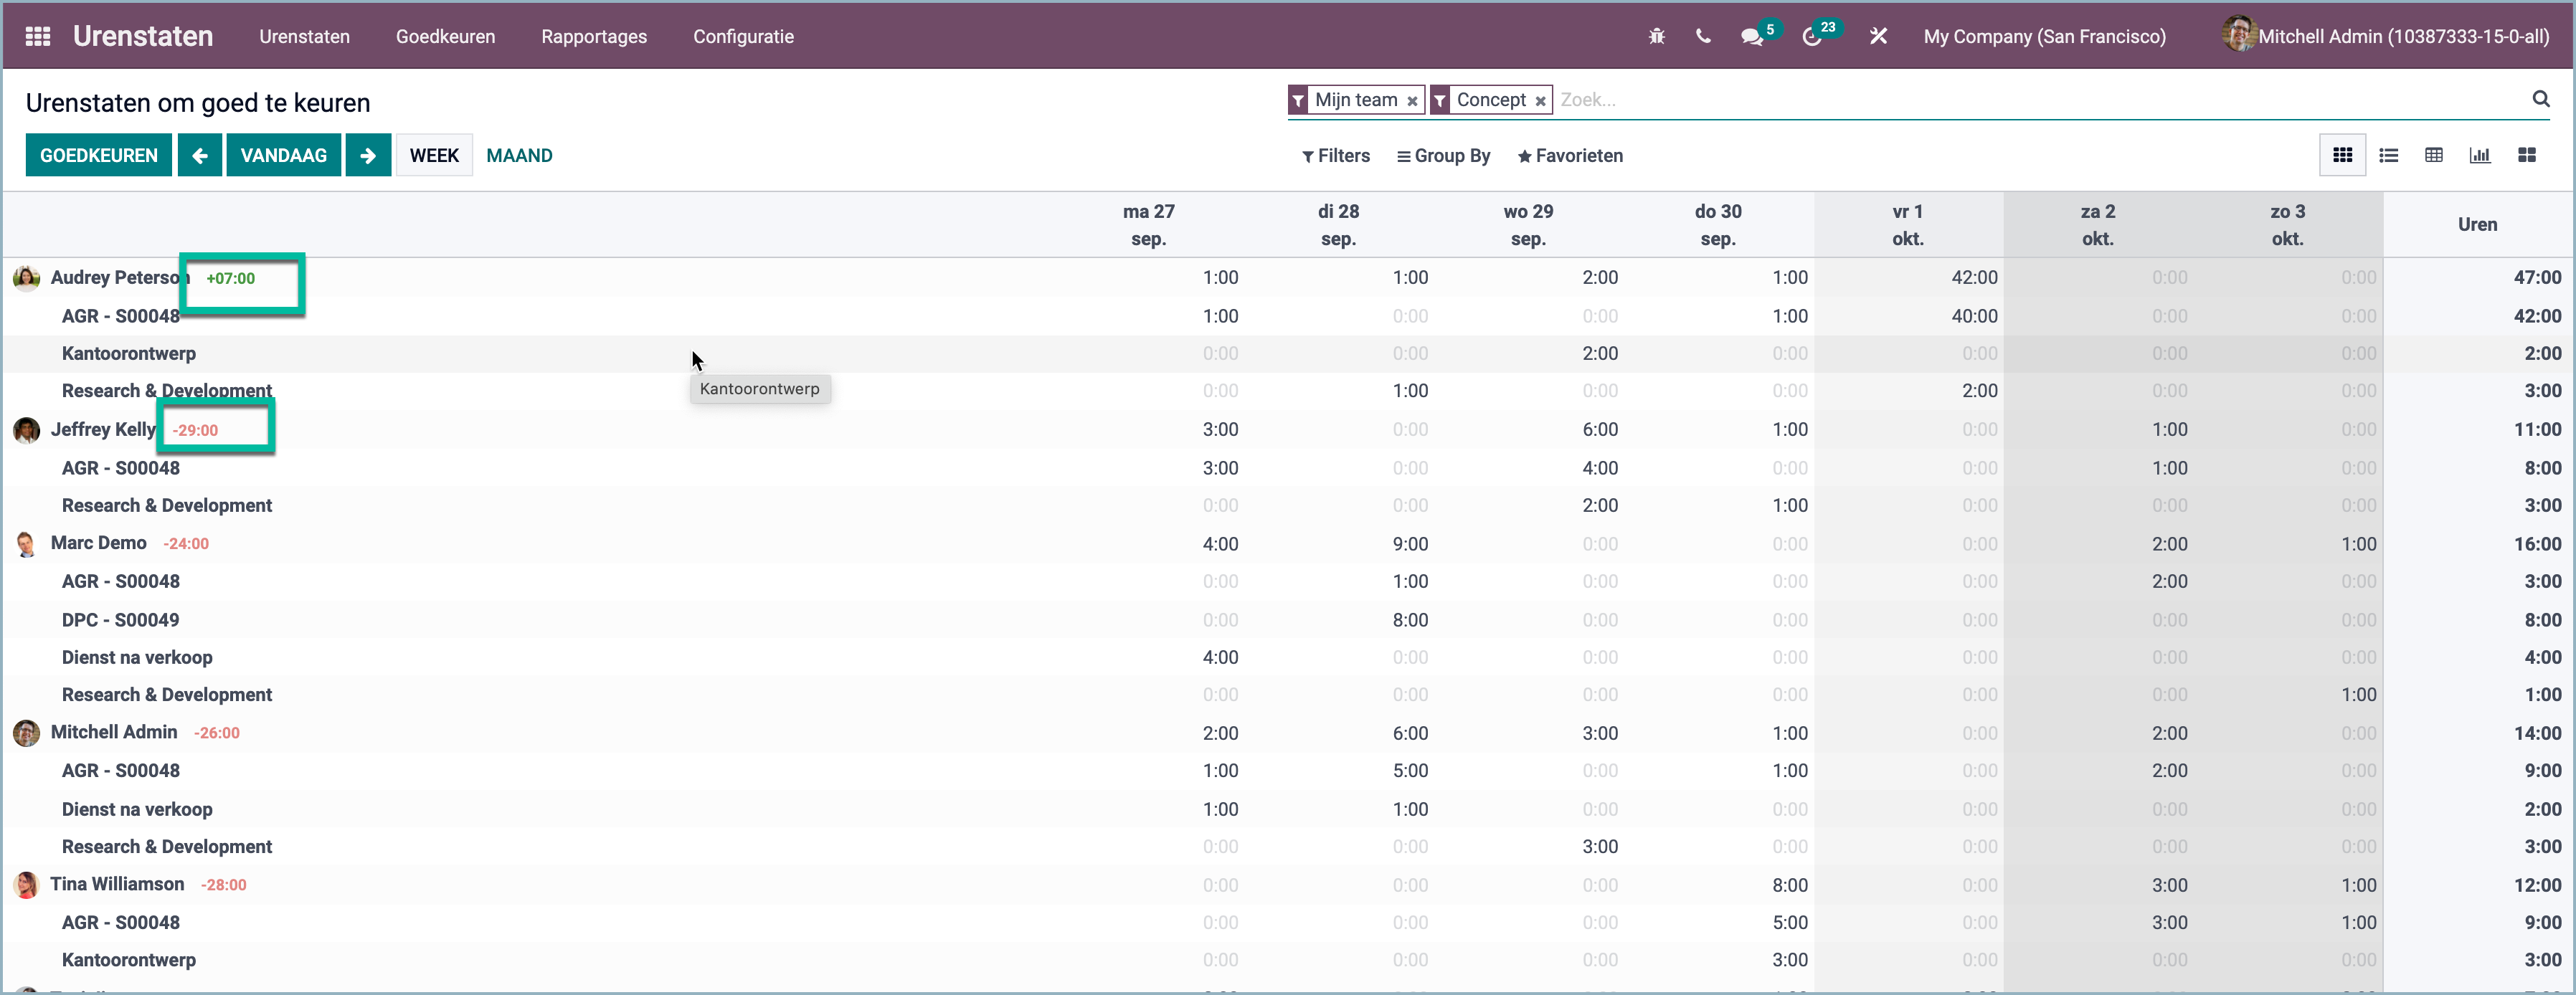Open the Group By dropdown
Viewport: 2576px width, 995px height.
click(x=1443, y=156)
